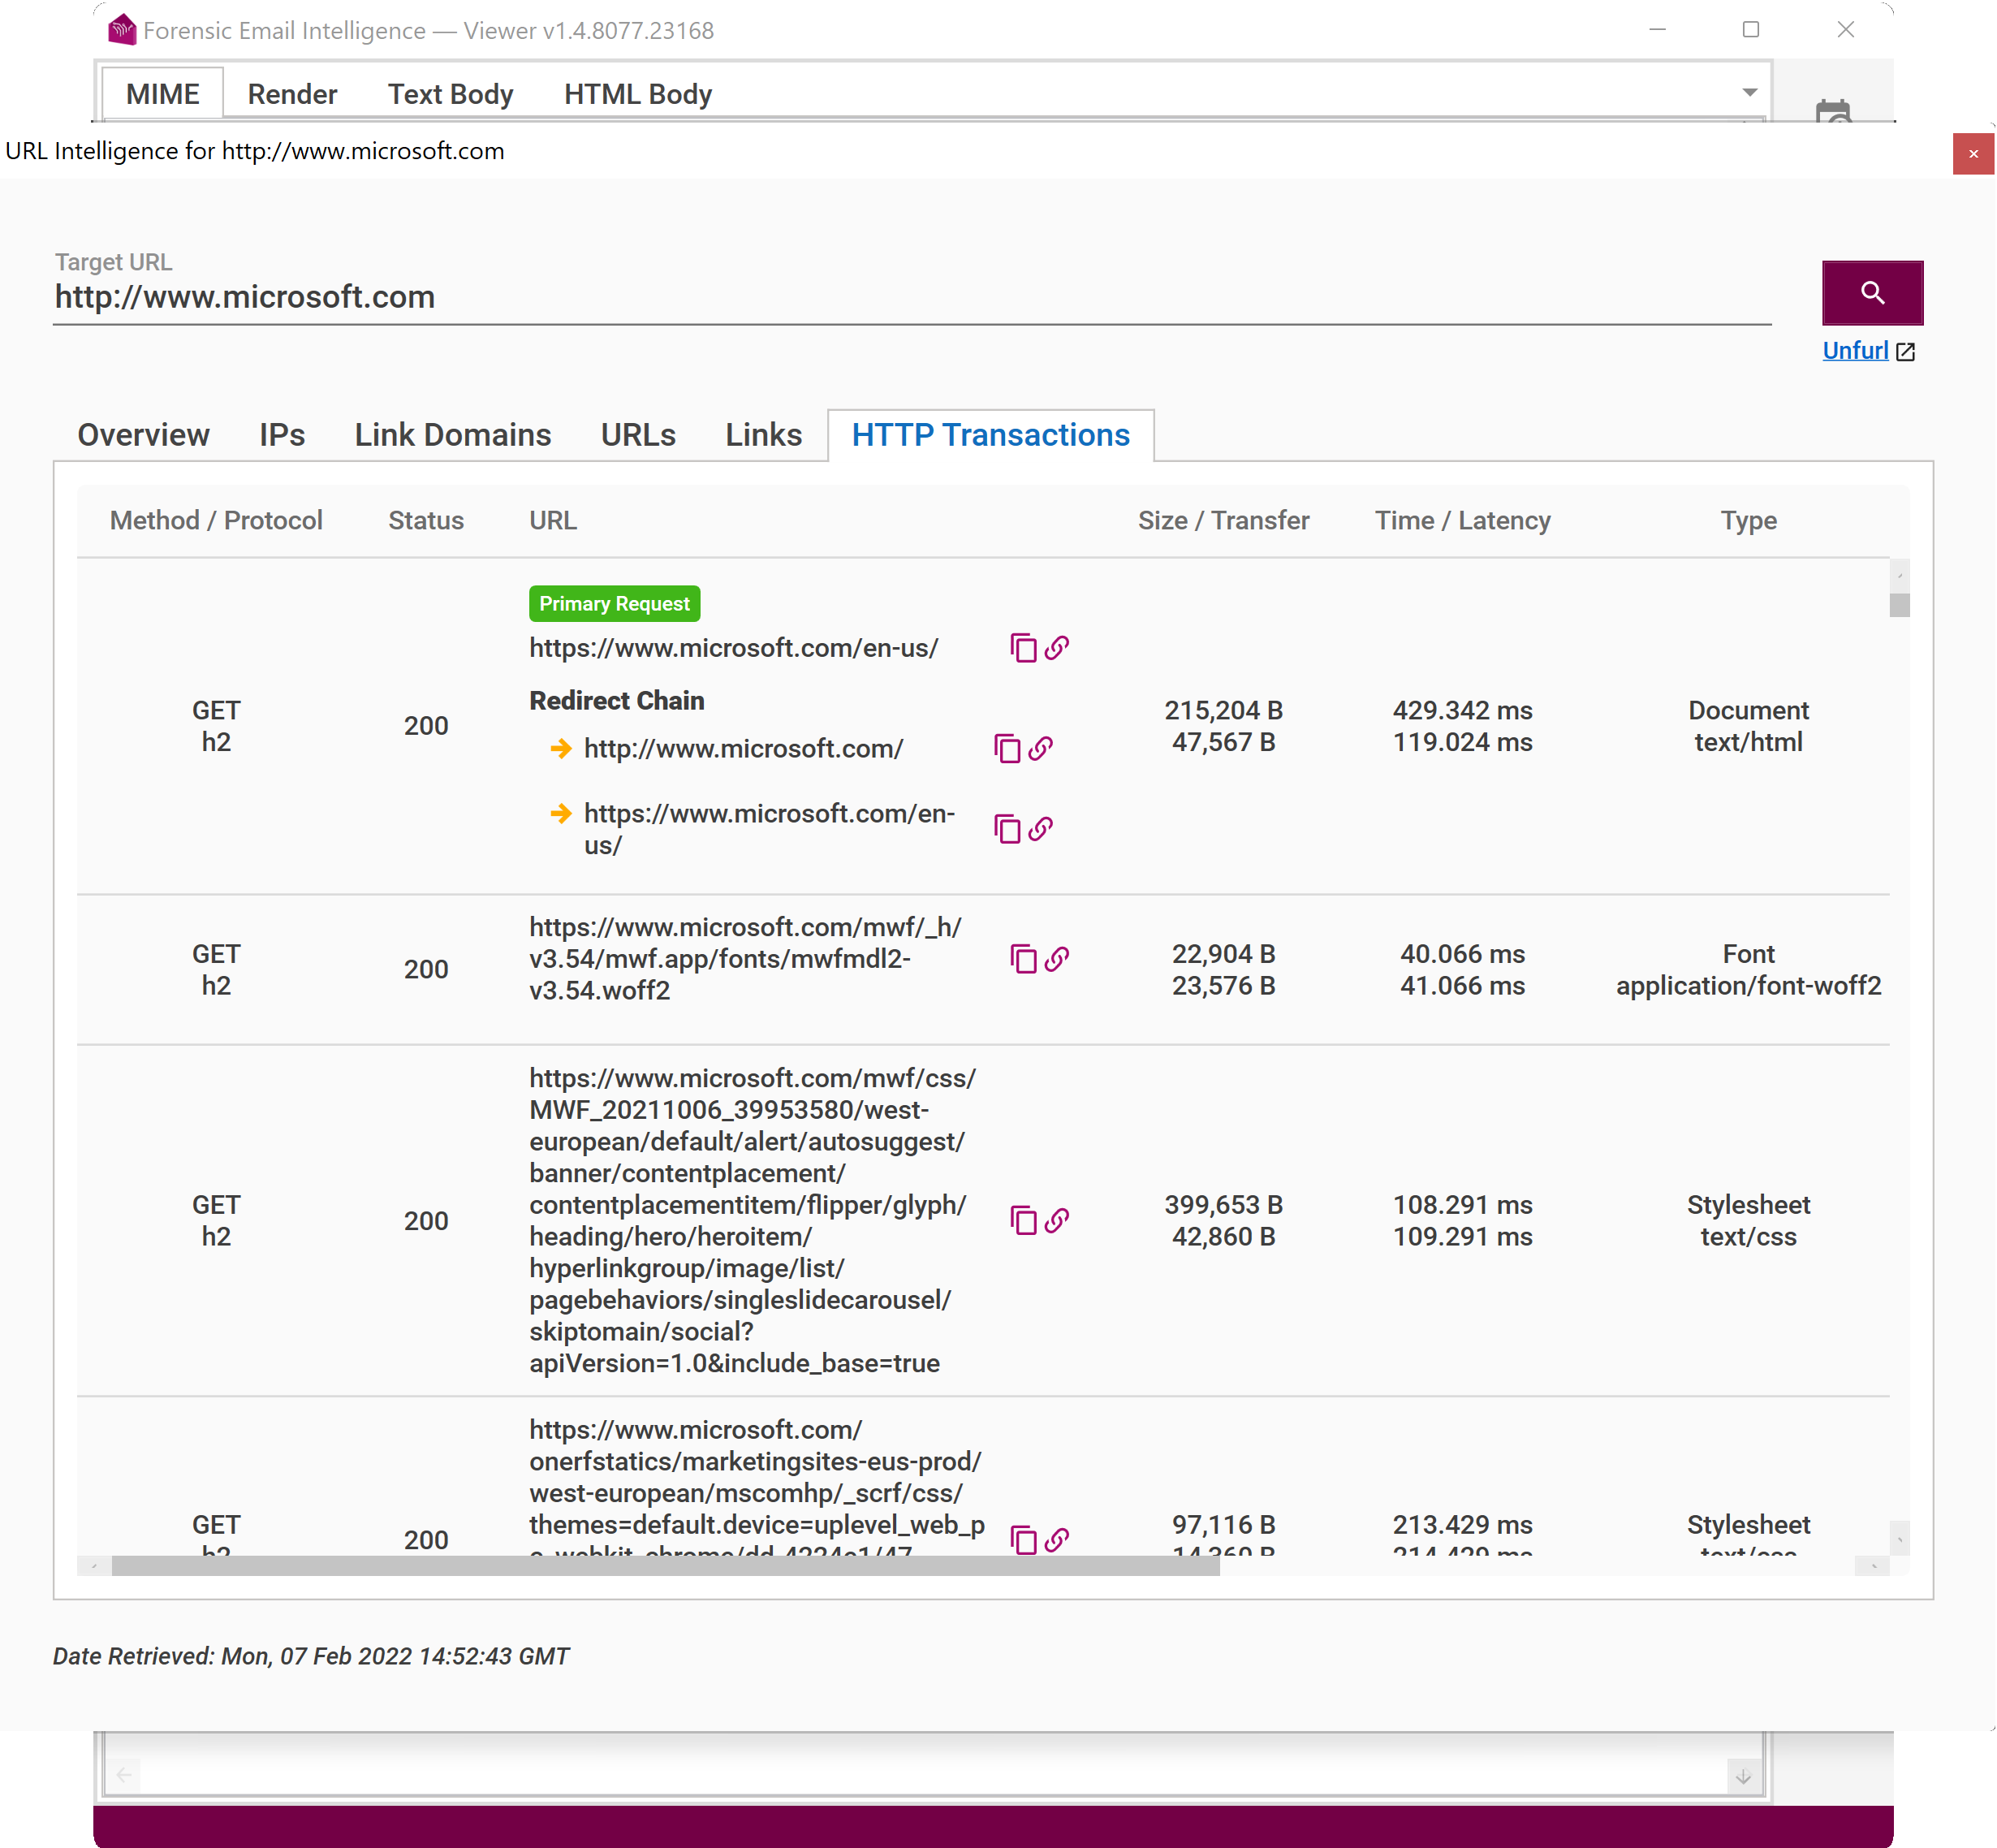Copy redirect chain http://www.microsoft.com/ URL

tap(1006, 748)
